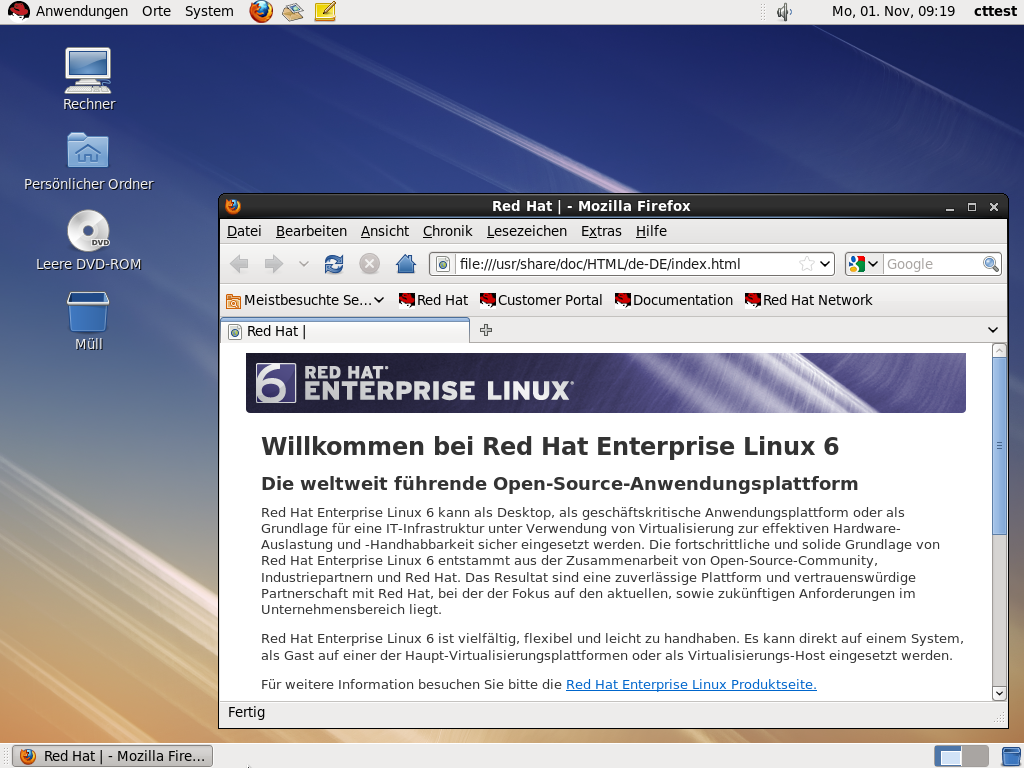Switch to the second workspace in the pager
Screen dimensions: 1024x768
[975, 757]
